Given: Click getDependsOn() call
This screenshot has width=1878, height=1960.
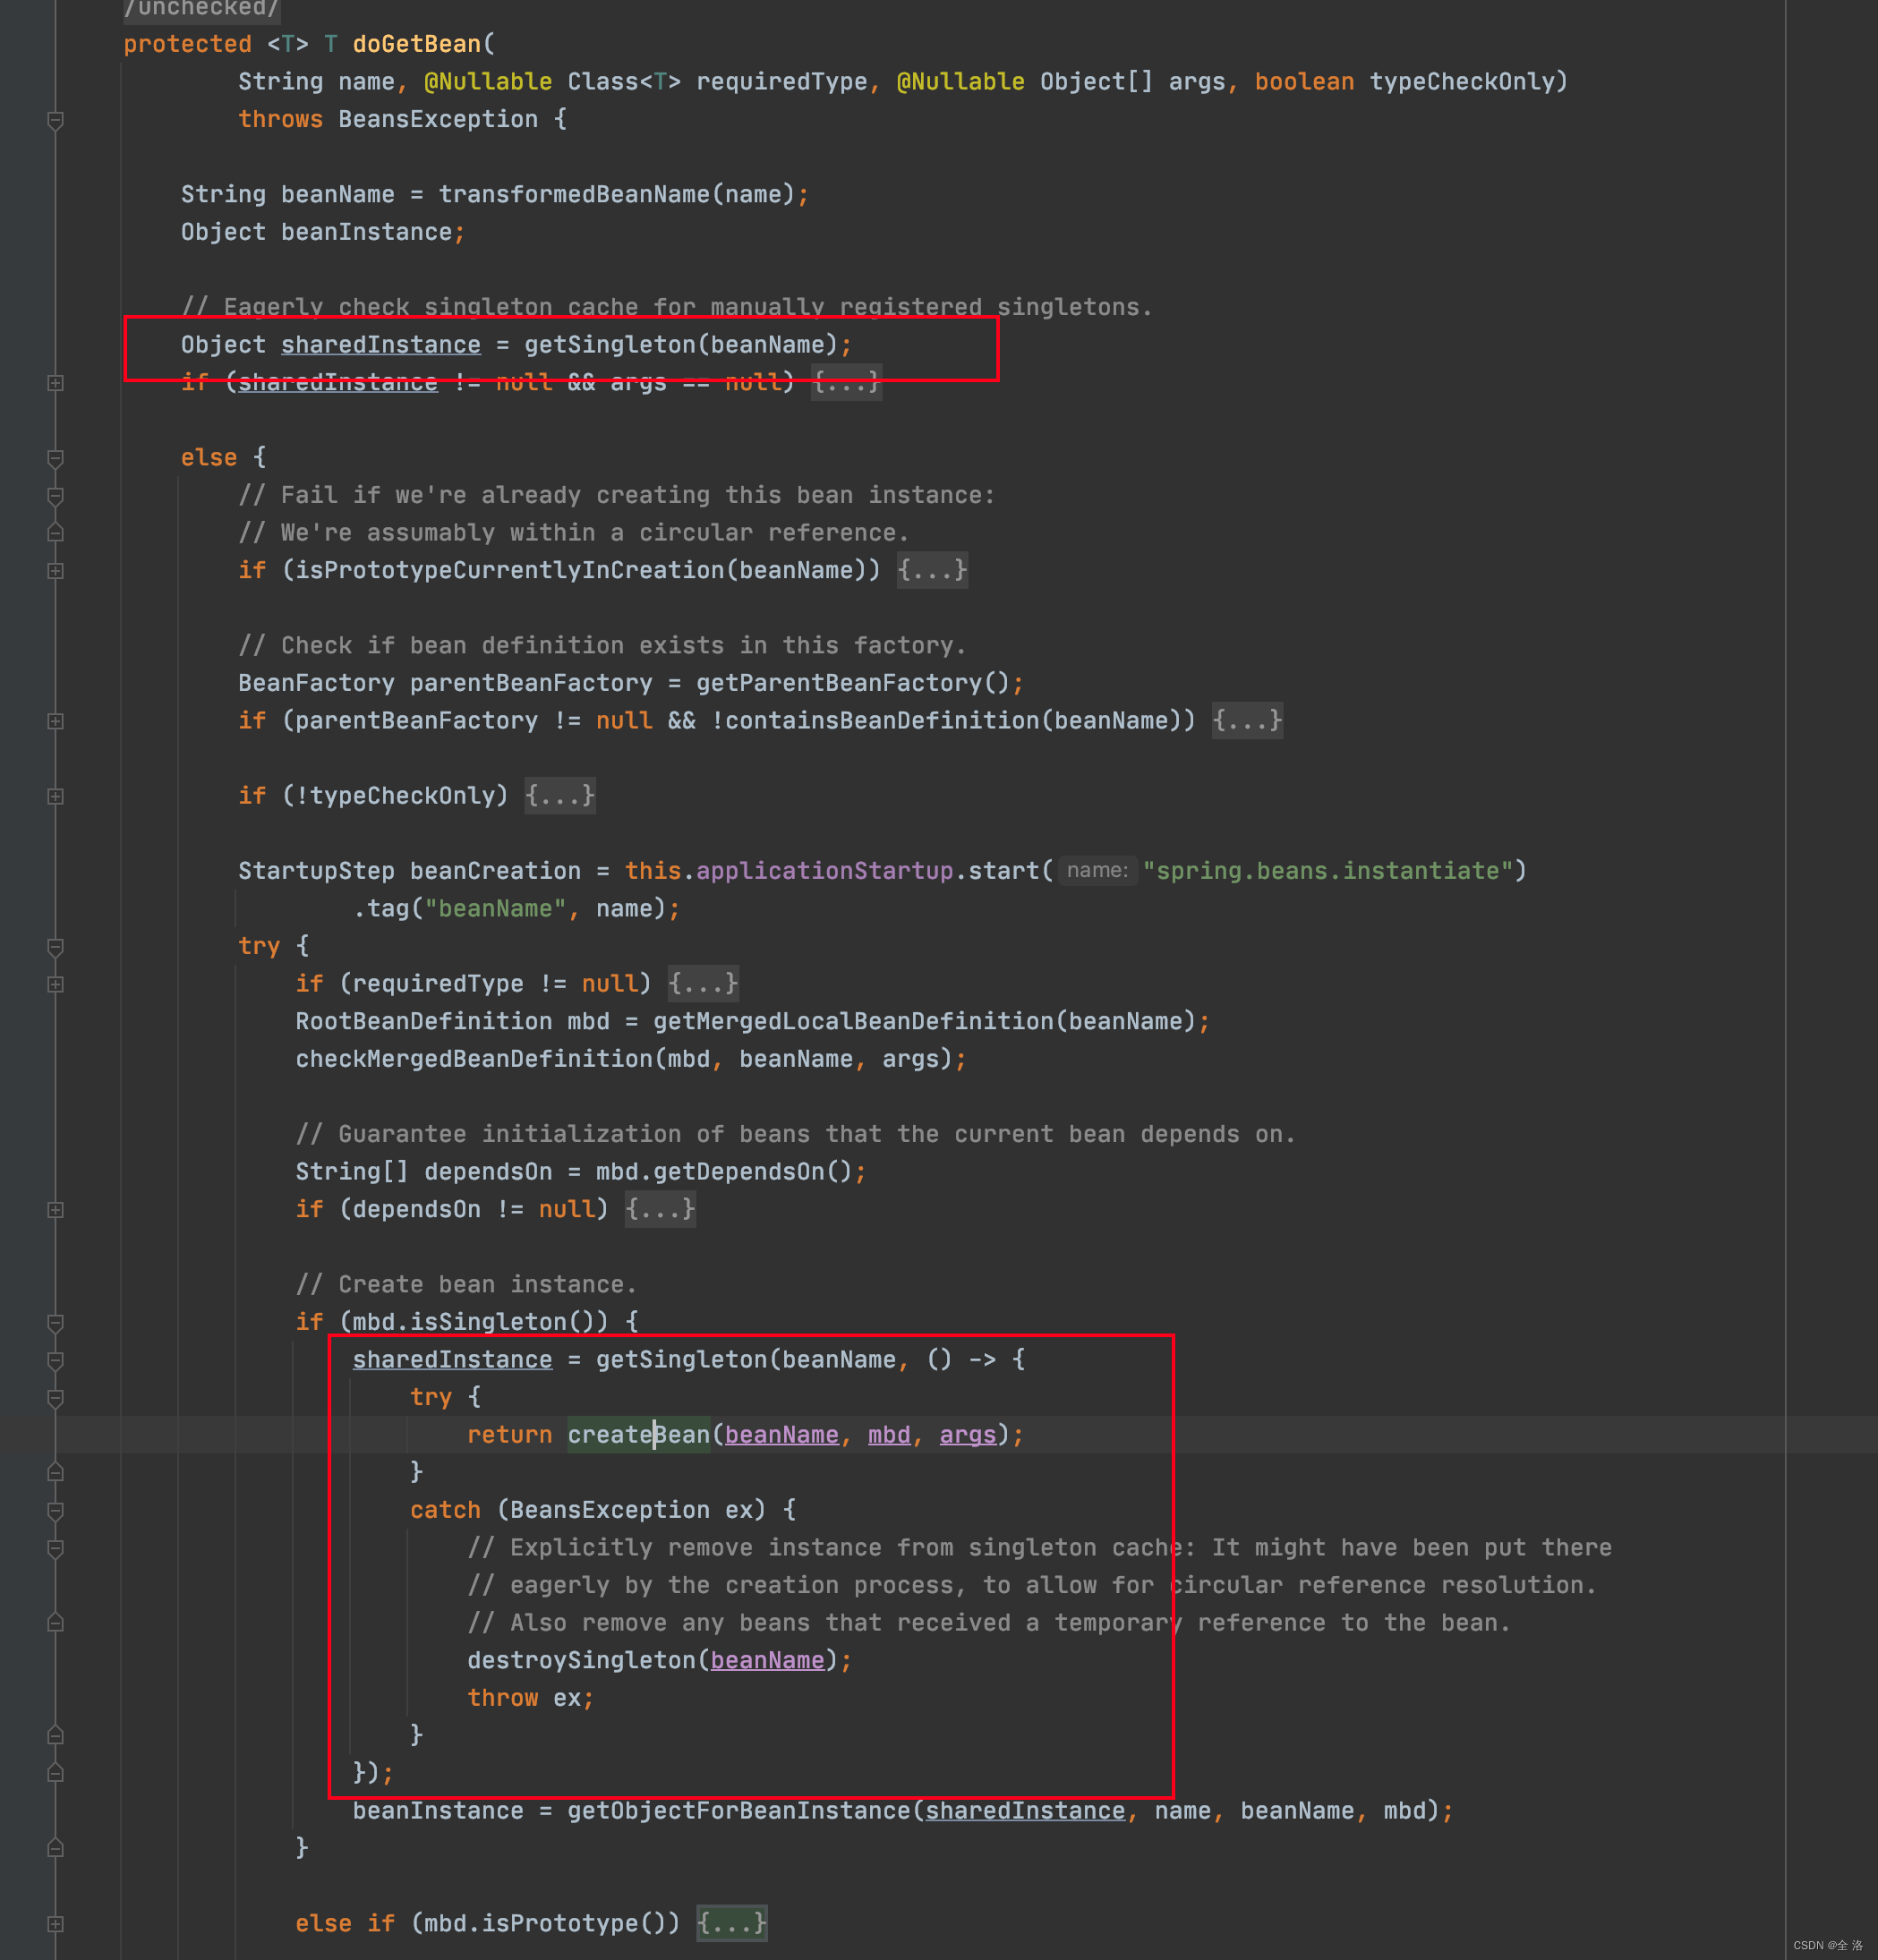Looking at the screenshot, I should pyautogui.click(x=753, y=1172).
